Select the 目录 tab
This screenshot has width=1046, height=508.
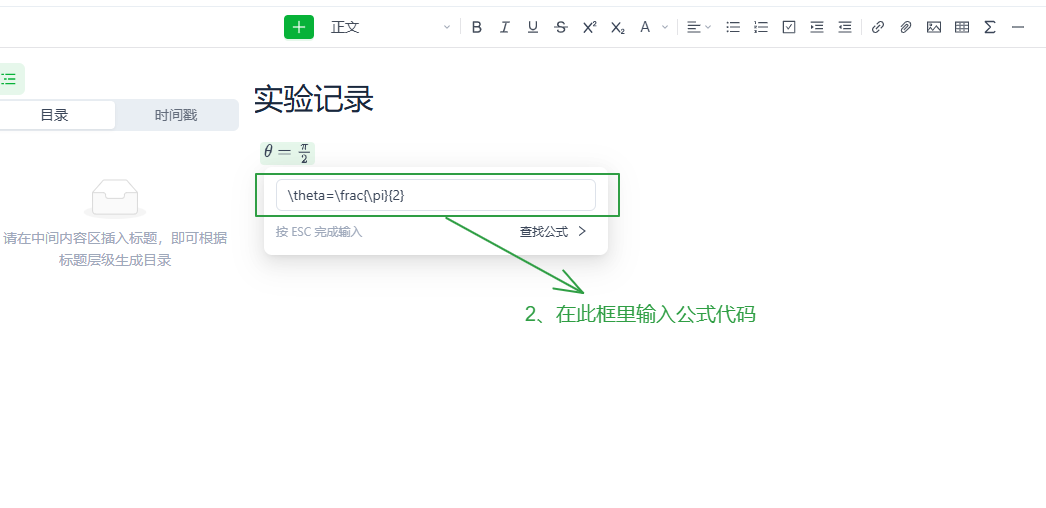tap(55, 115)
